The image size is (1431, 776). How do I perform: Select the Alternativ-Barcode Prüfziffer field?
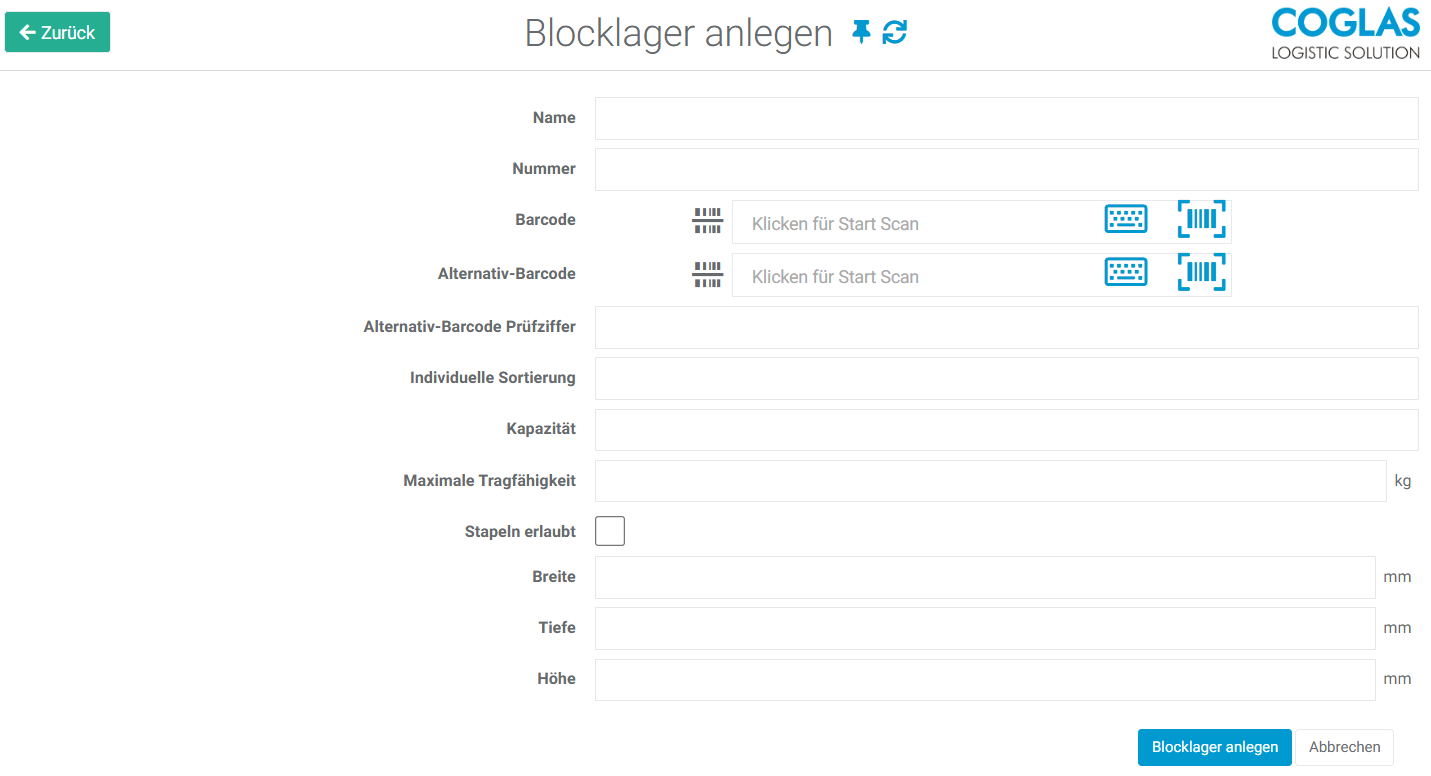(1006, 327)
